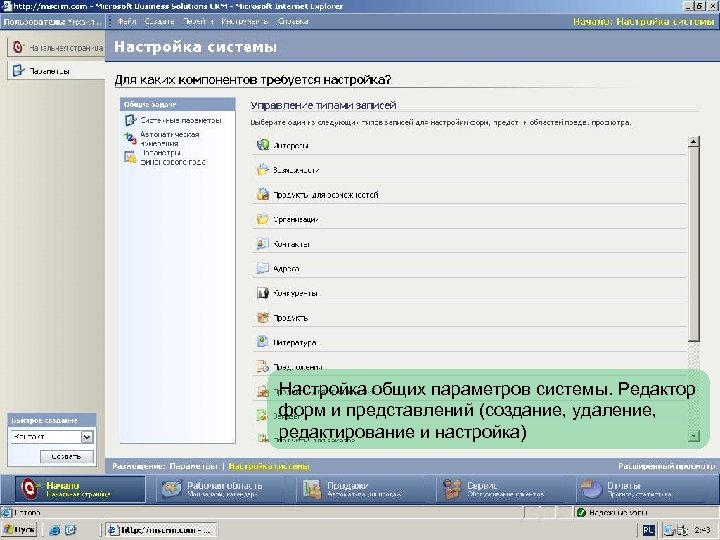Screen dimensions: 720x540
Task: Click the Контакты record type icon
Action: tap(263, 243)
